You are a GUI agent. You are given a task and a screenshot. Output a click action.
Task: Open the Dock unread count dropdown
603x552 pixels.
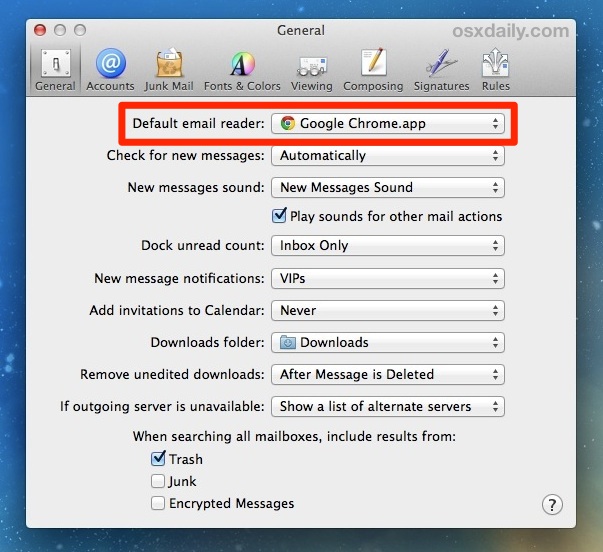(388, 245)
